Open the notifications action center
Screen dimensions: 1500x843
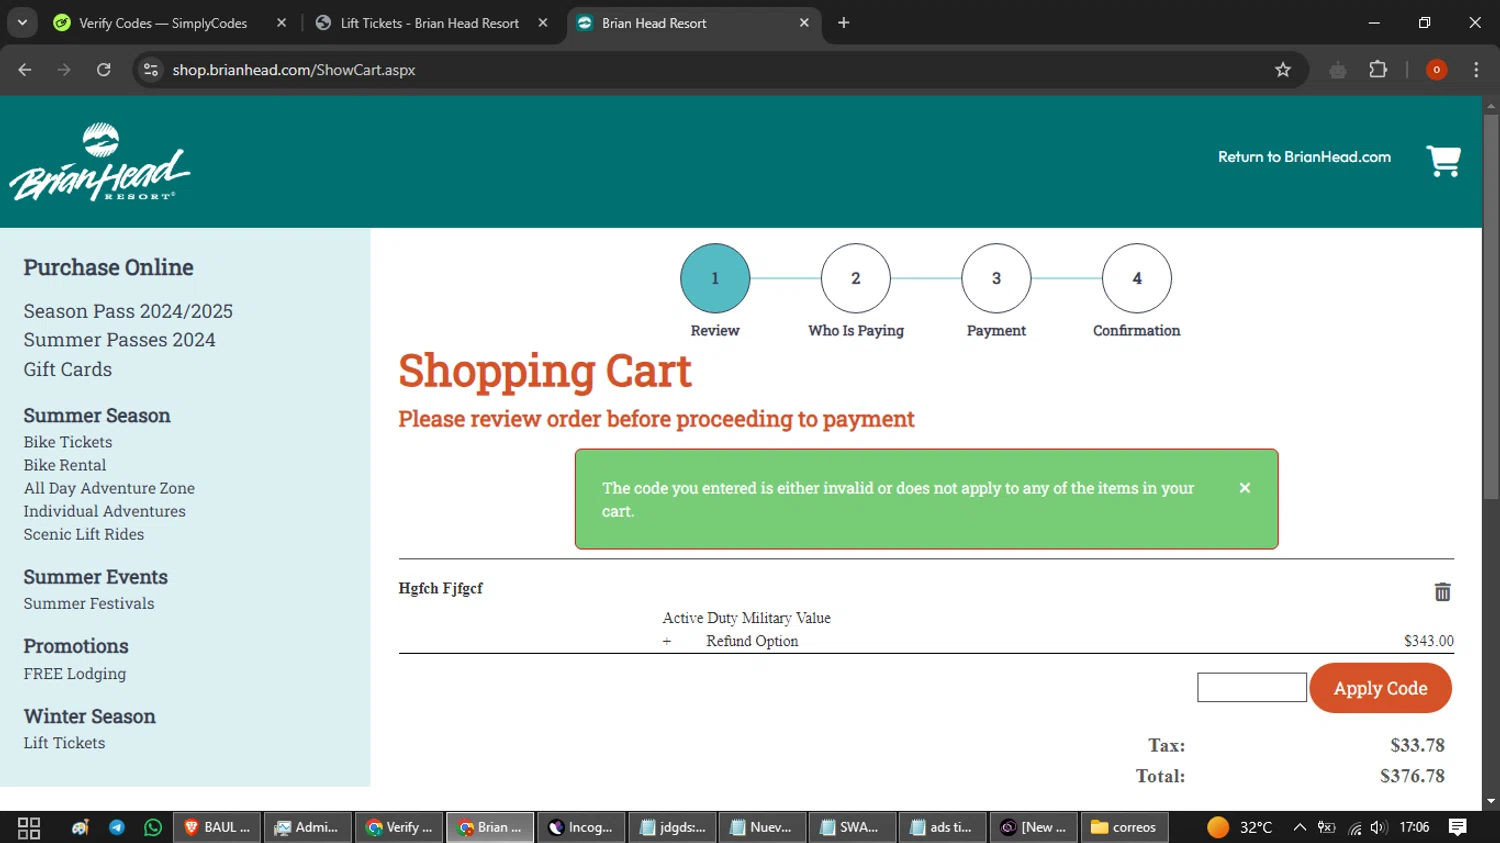(x=1458, y=827)
